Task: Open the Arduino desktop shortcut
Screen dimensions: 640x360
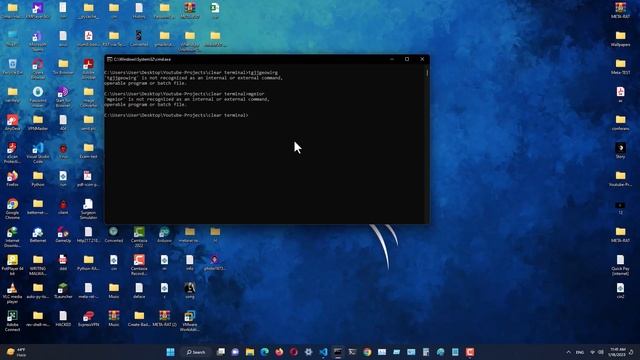Action: pos(164,234)
